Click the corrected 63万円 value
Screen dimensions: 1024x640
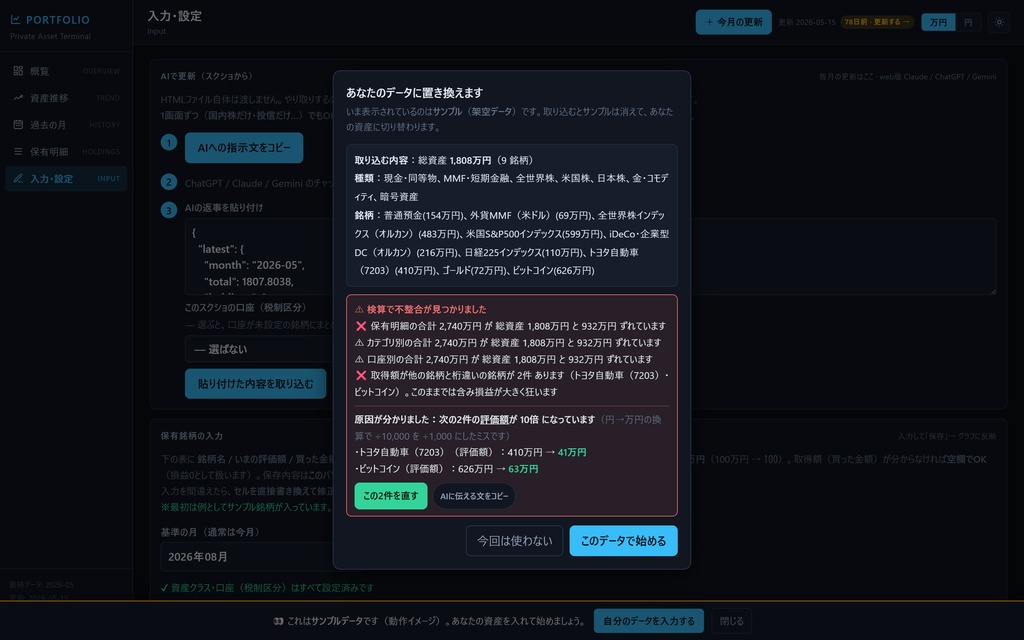(523, 469)
